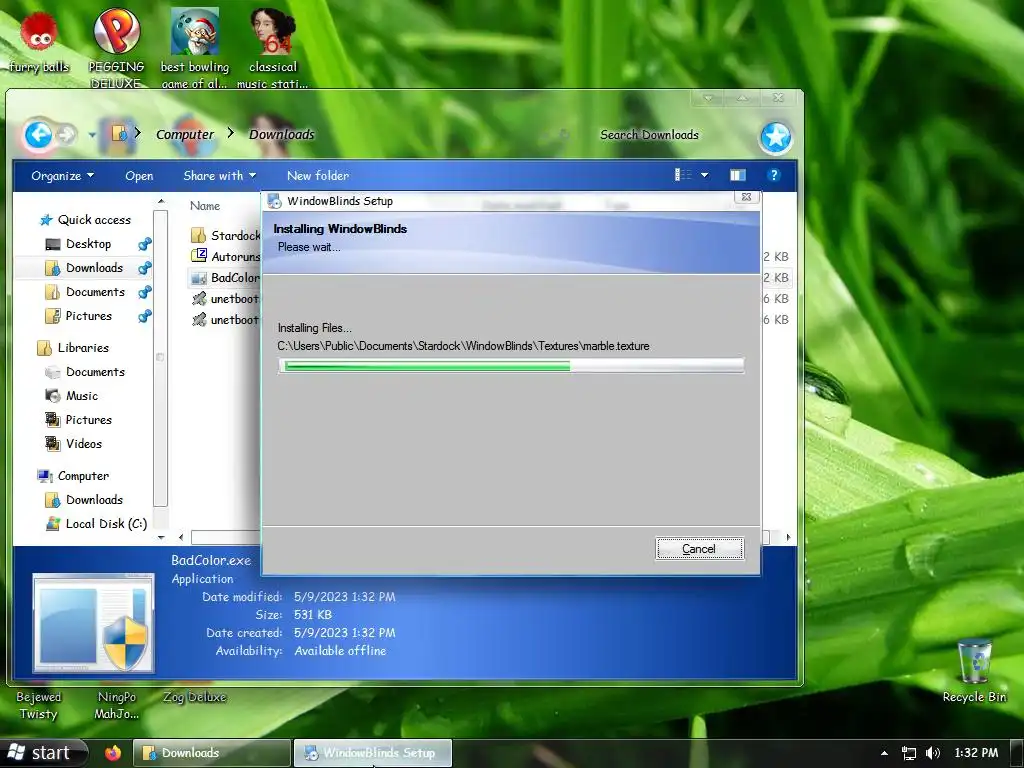Image resolution: width=1024 pixels, height=768 pixels.
Task: Open Zog Deluxe desktop shortcut
Action: [194, 697]
